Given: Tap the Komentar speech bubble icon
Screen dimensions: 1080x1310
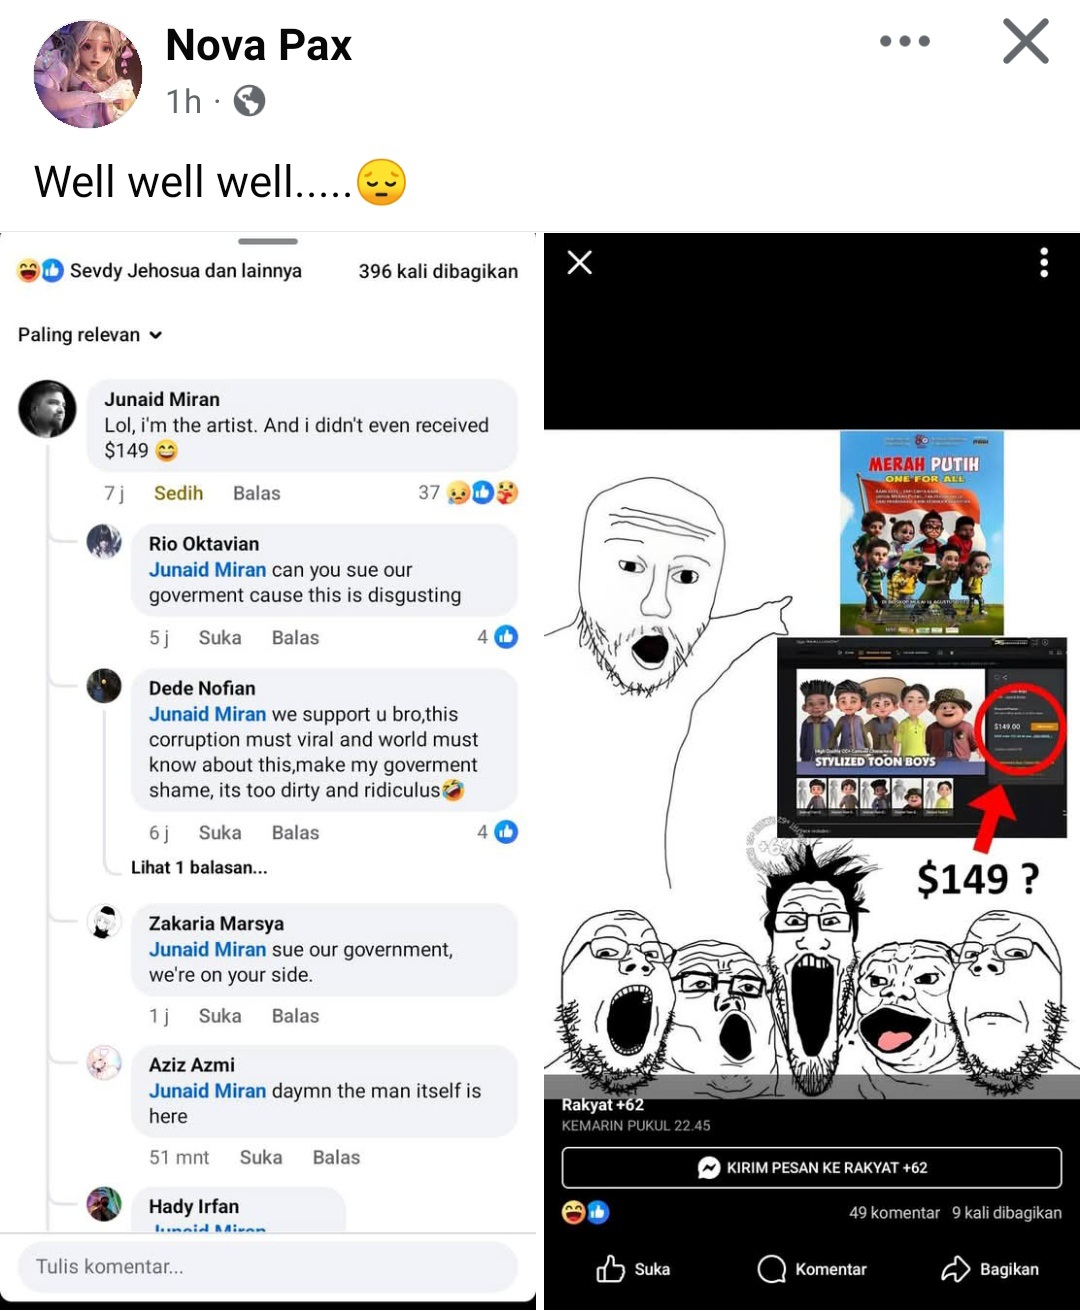Looking at the screenshot, I should (772, 1269).
